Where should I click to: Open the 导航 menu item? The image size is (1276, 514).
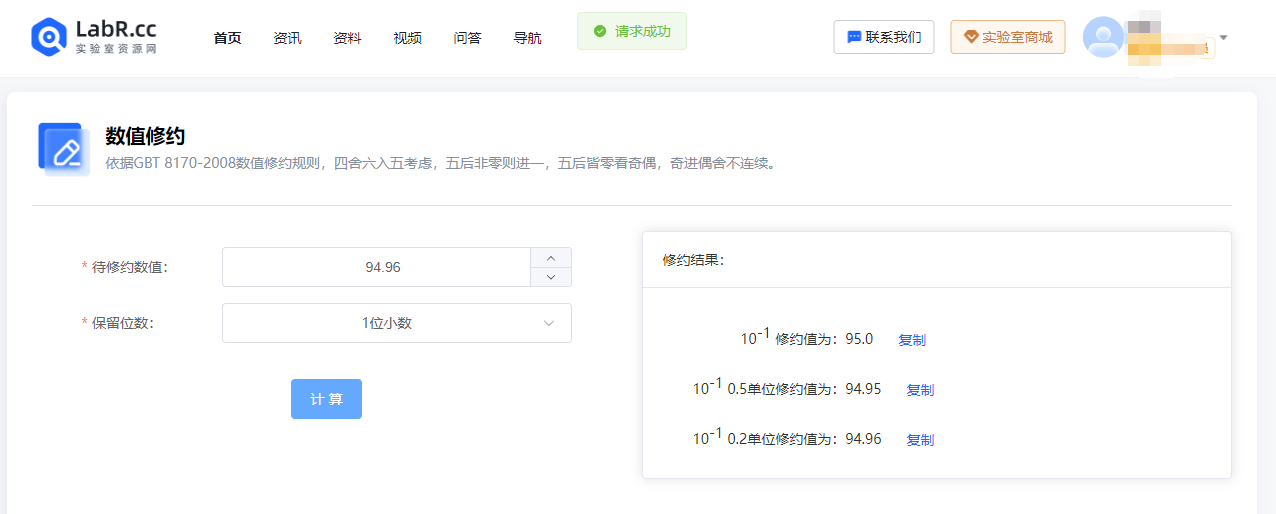pyautogui.click(x=527, y=38)
